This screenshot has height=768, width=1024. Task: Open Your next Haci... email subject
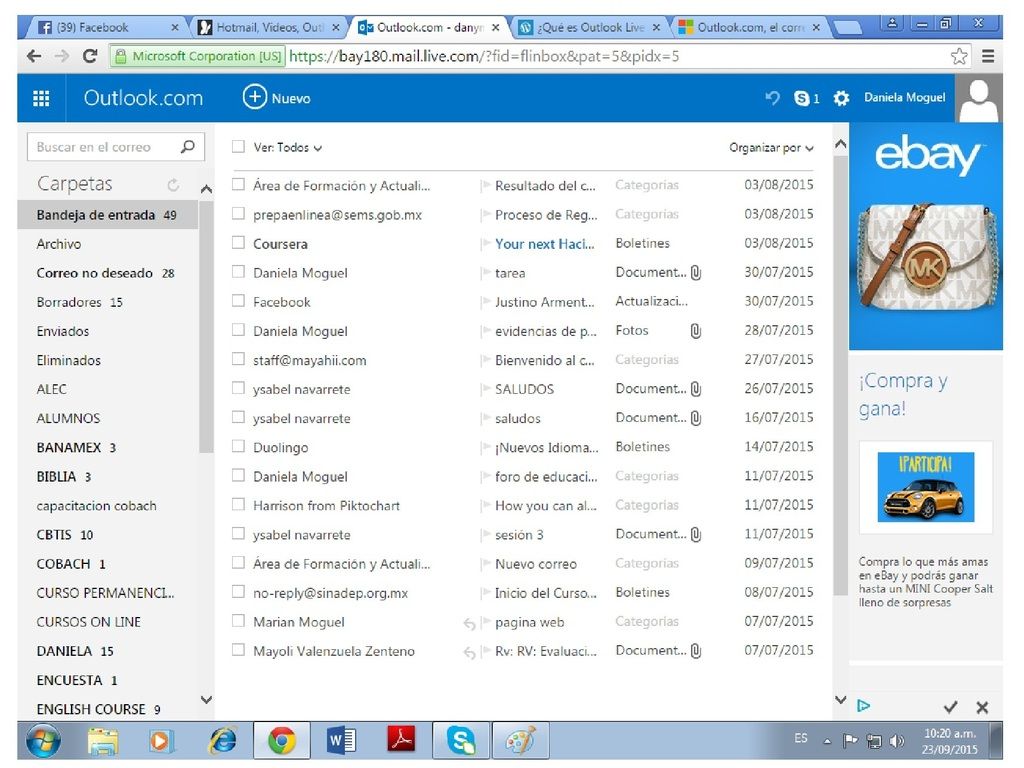(x=545, y=244)
